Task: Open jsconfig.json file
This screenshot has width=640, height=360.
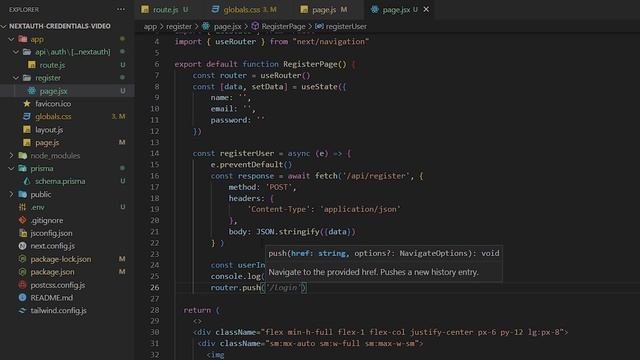Action: [x=51, y=233]
